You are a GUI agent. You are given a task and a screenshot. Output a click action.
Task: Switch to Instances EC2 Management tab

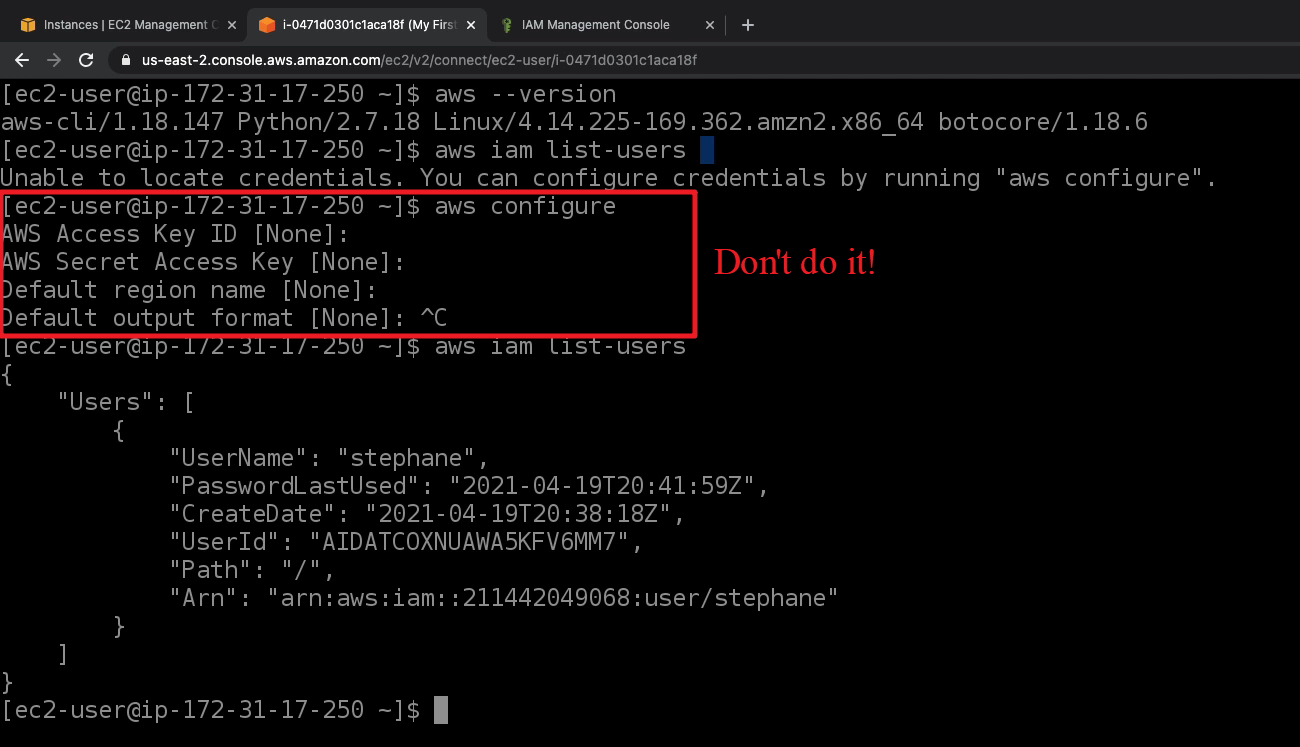130,25
